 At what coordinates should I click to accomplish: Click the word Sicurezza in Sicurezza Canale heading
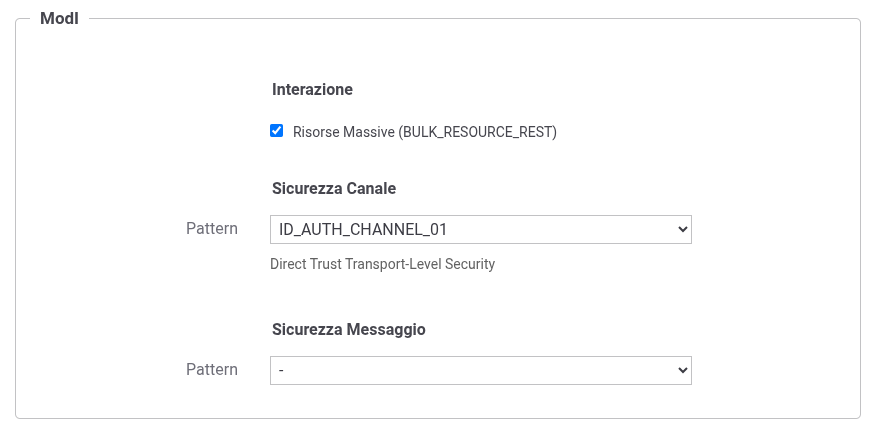click(x=307, y=188)
